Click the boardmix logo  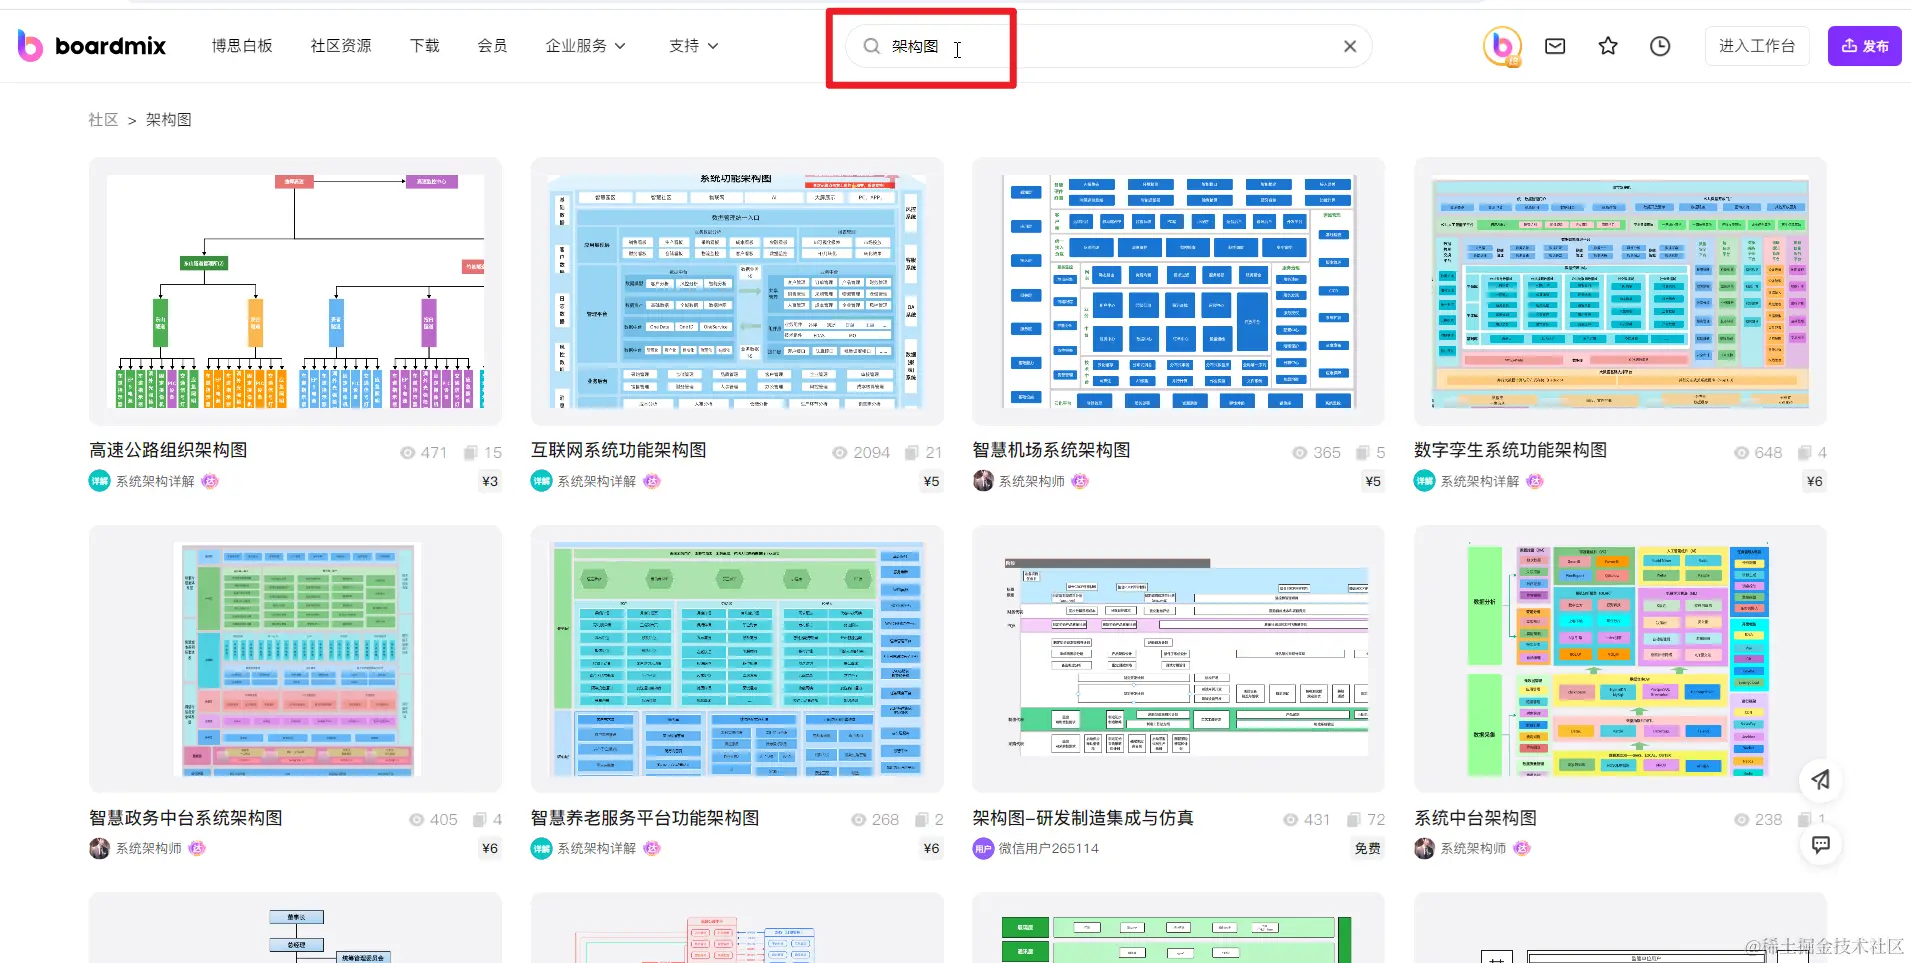[91, 46]
